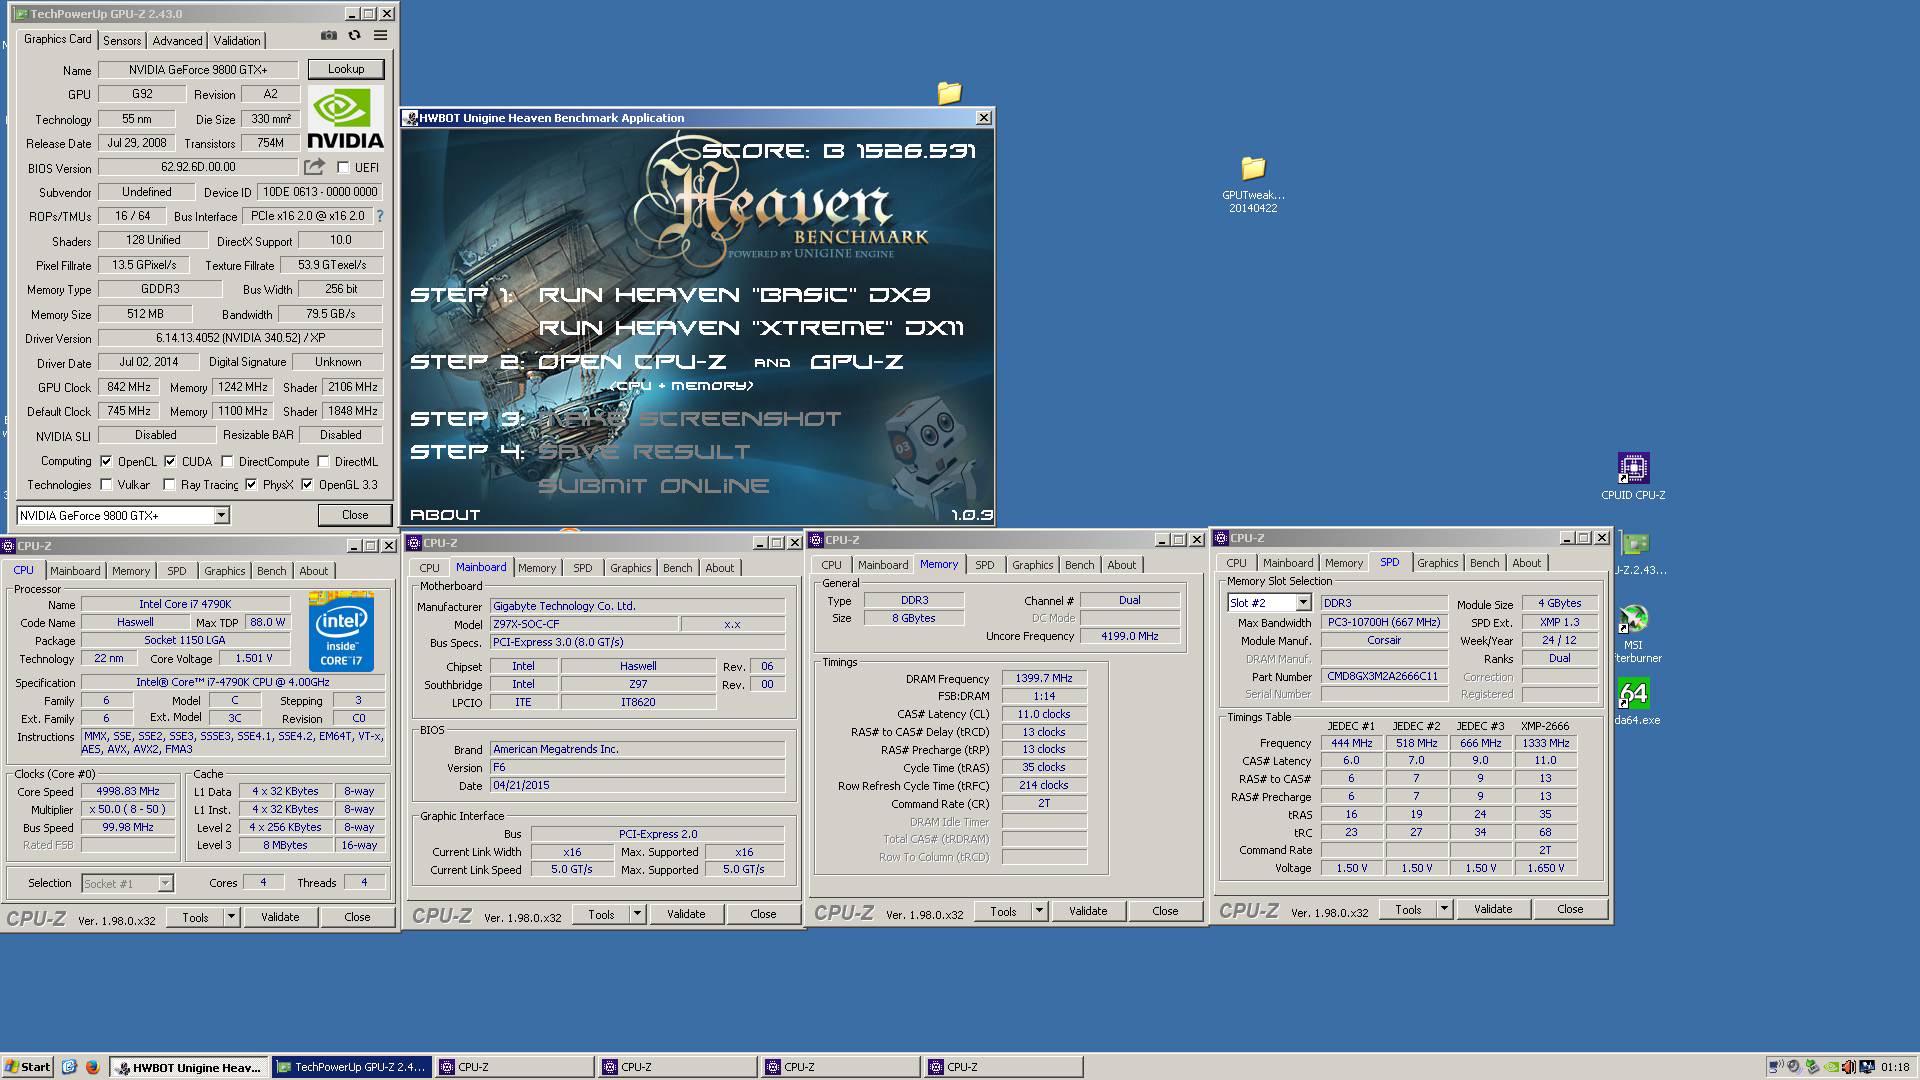1920x1080 pixels.
Task: Click SUBMIT ONLINE in Heaven window
Action: click(654, 486)
